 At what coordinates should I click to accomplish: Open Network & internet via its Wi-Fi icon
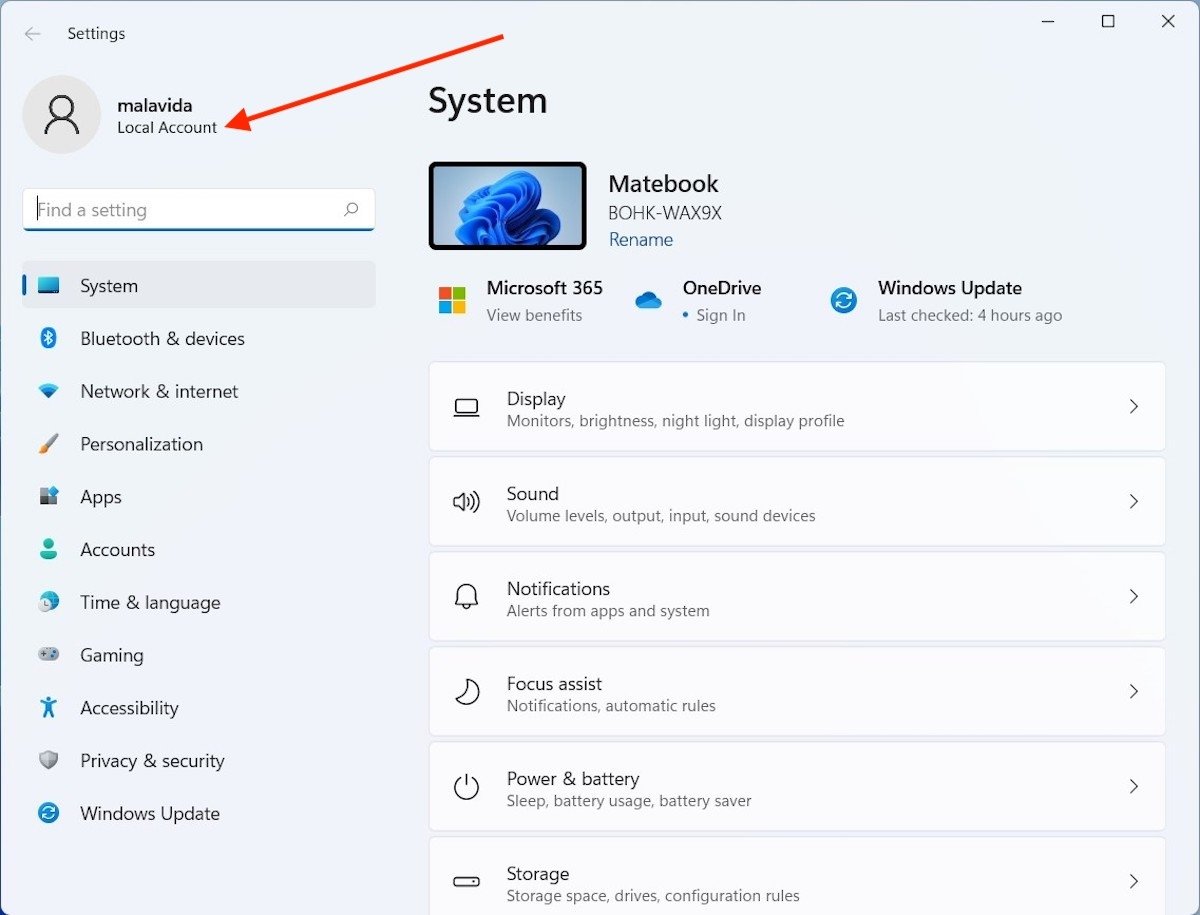(48, 391)
